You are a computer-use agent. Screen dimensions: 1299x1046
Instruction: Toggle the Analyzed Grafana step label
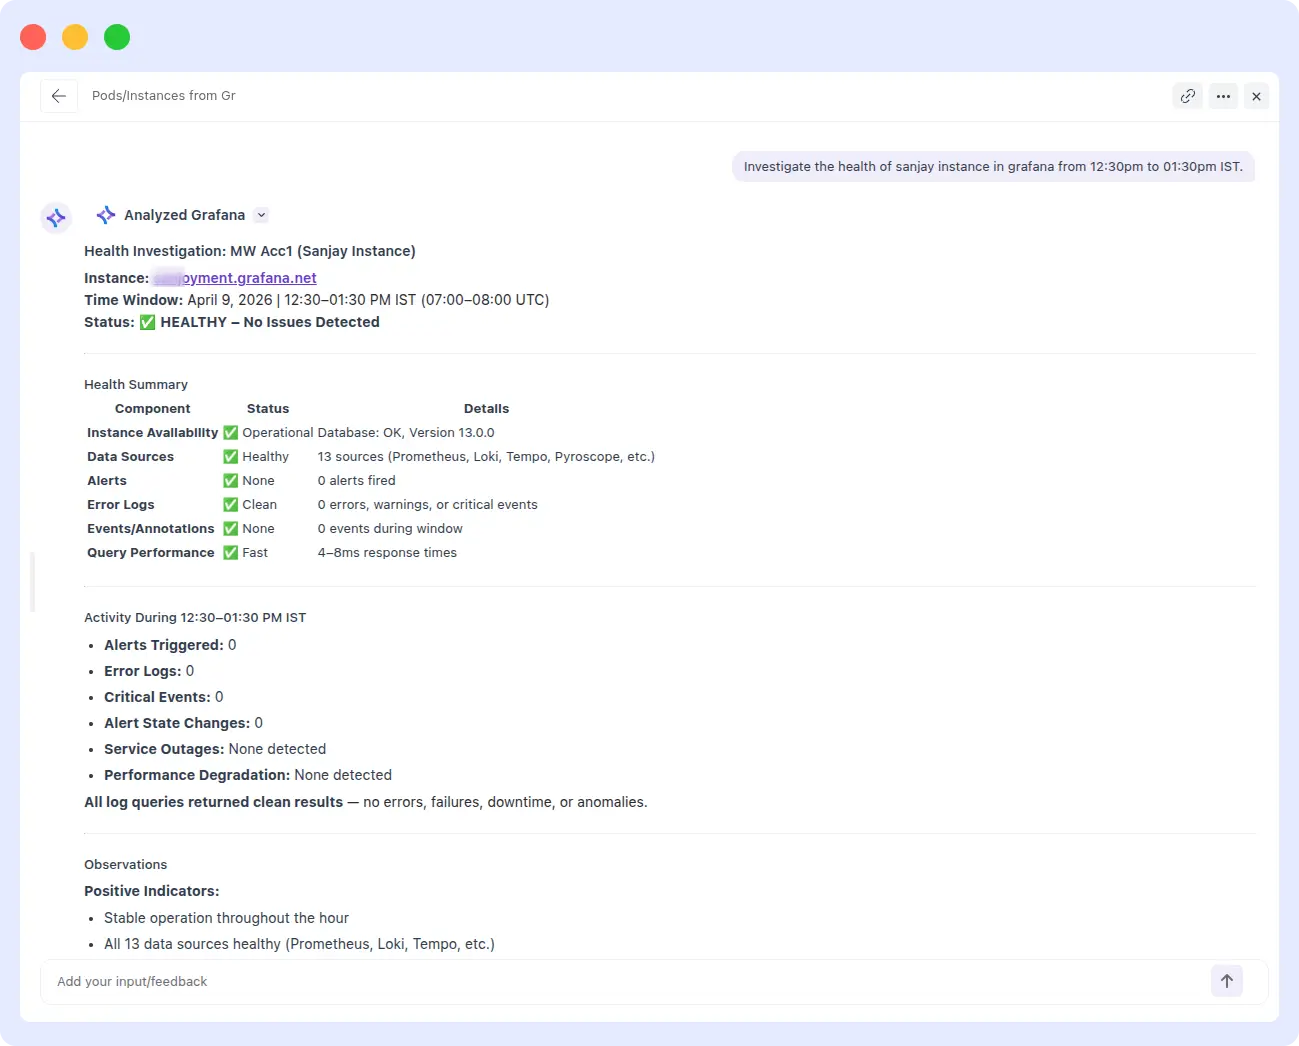pos(184,215)
